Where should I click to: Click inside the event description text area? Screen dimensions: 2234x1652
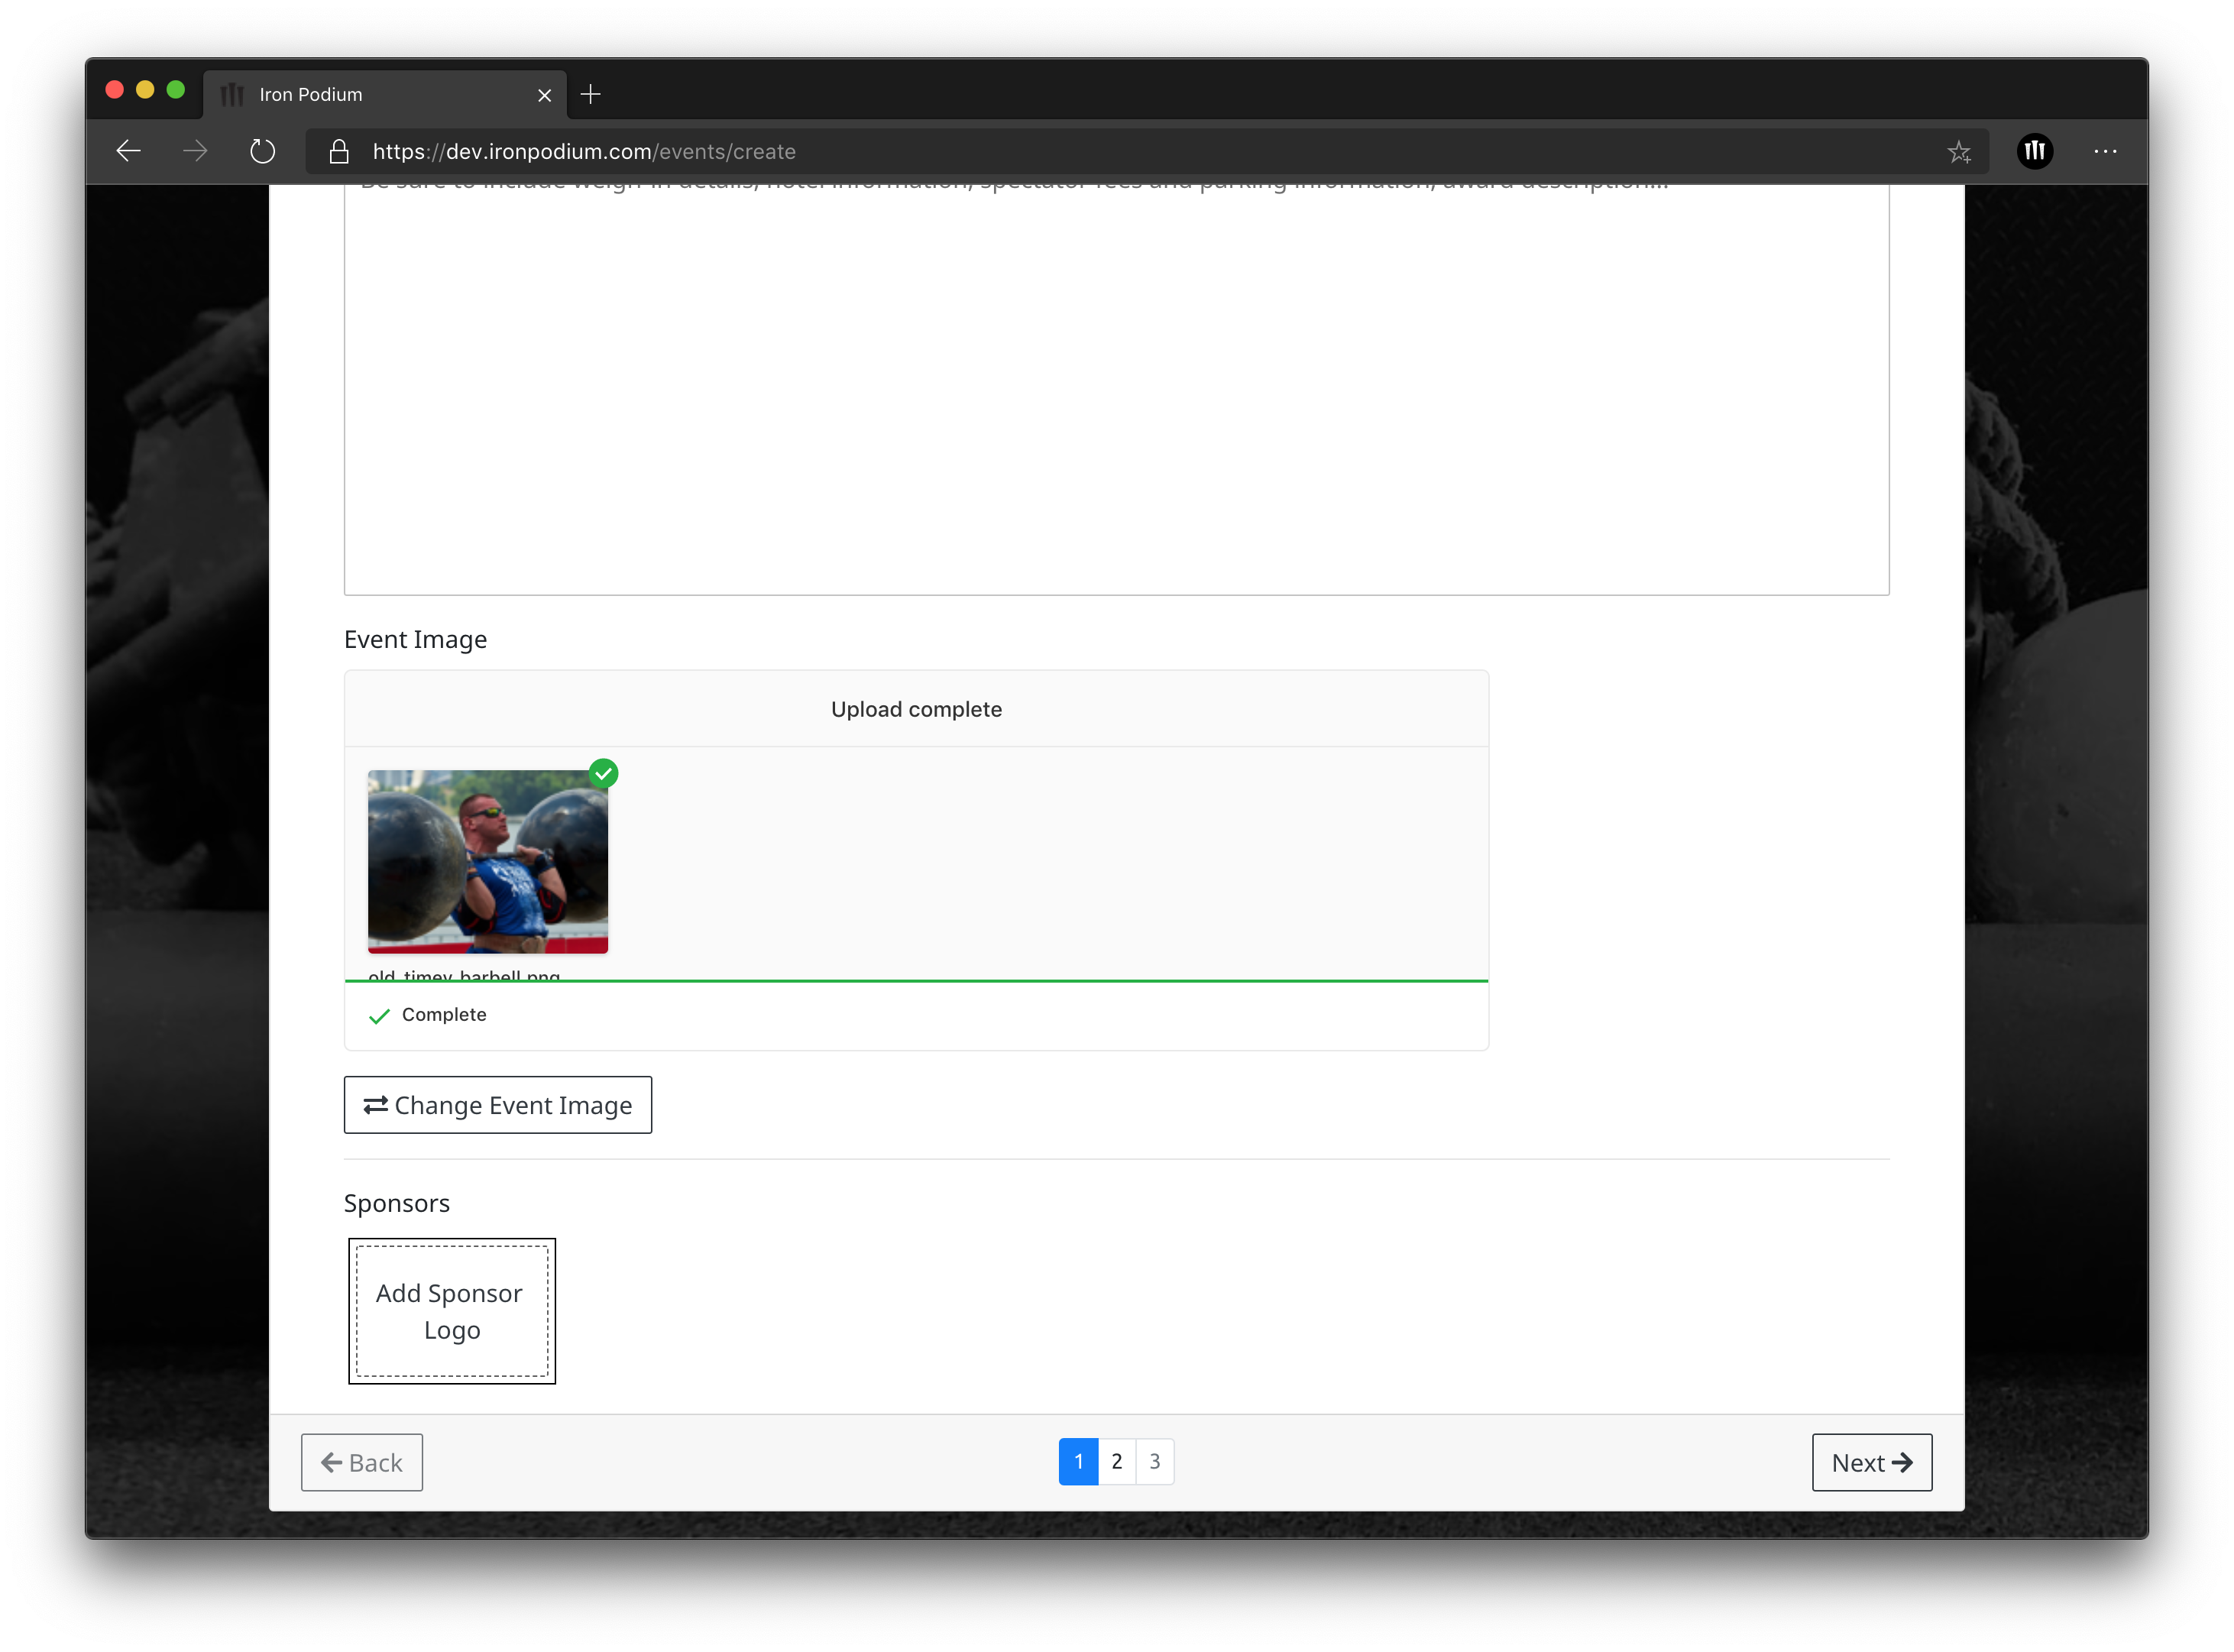(1116, 388)
